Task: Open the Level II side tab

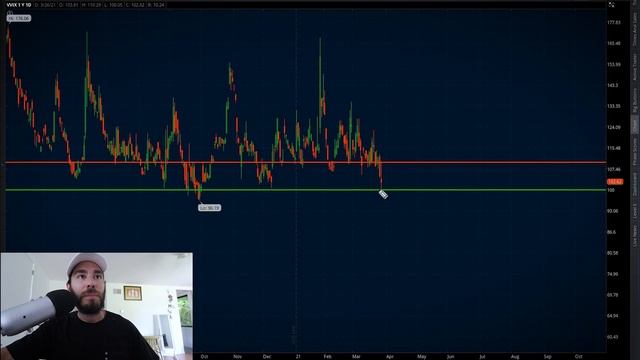Action: pyautogui.click(x=635, y=210)
